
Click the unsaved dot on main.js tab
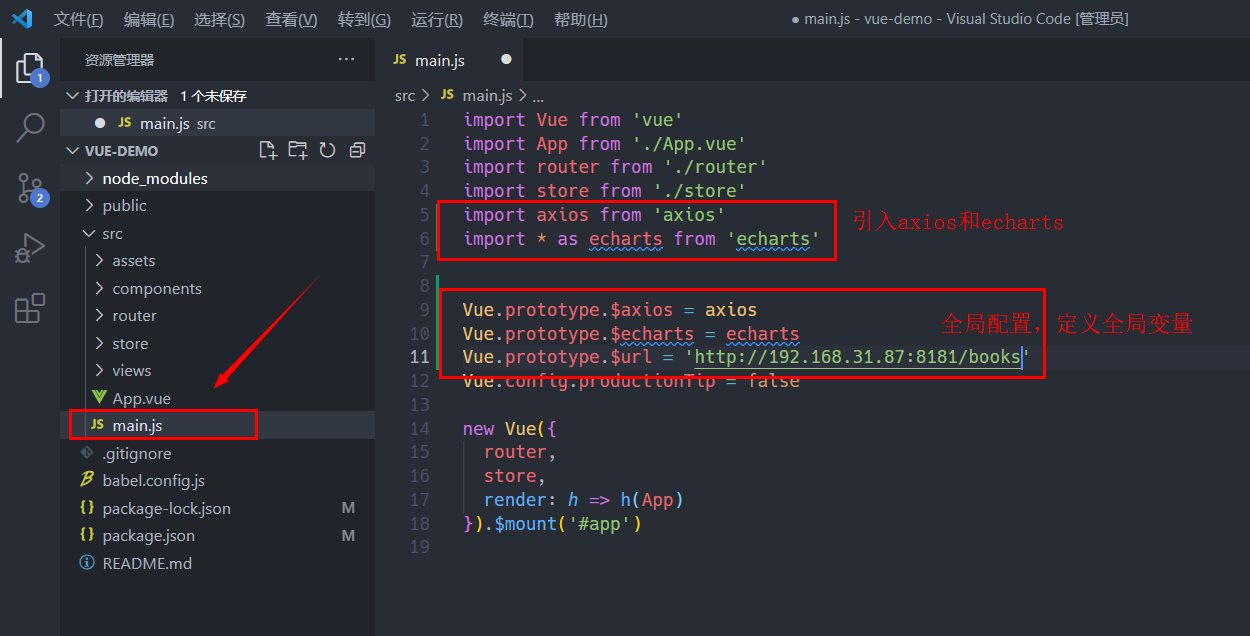click(x=506, y=60)
